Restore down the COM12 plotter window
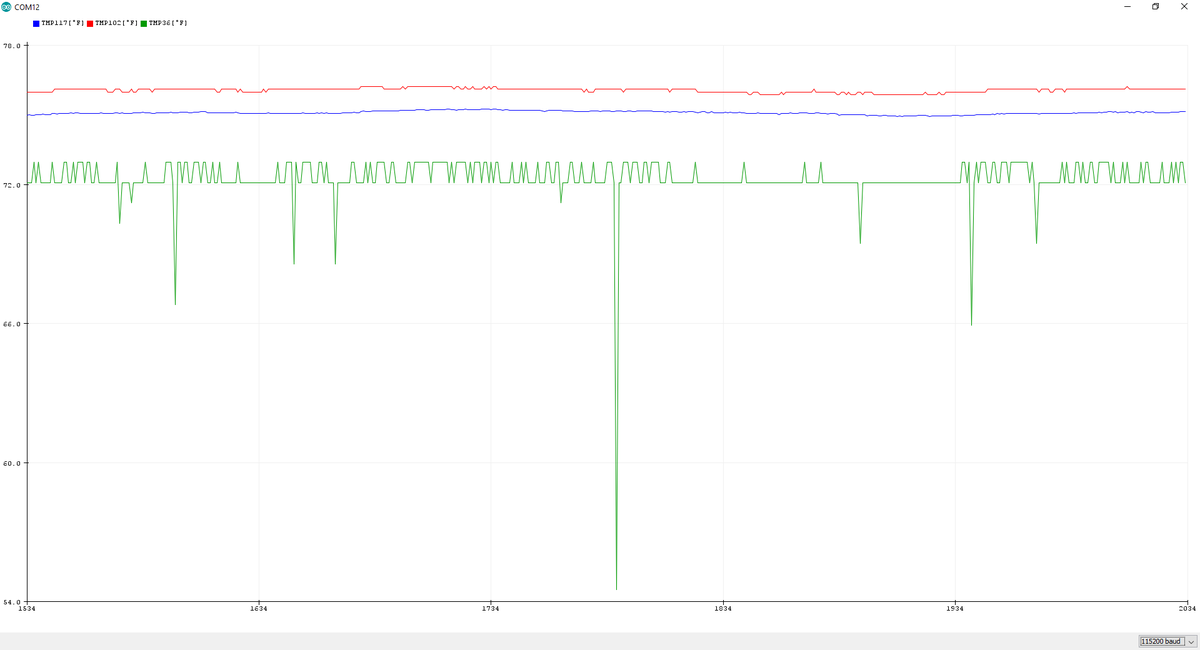1200x650 pixels. (x=1155, y=7)
